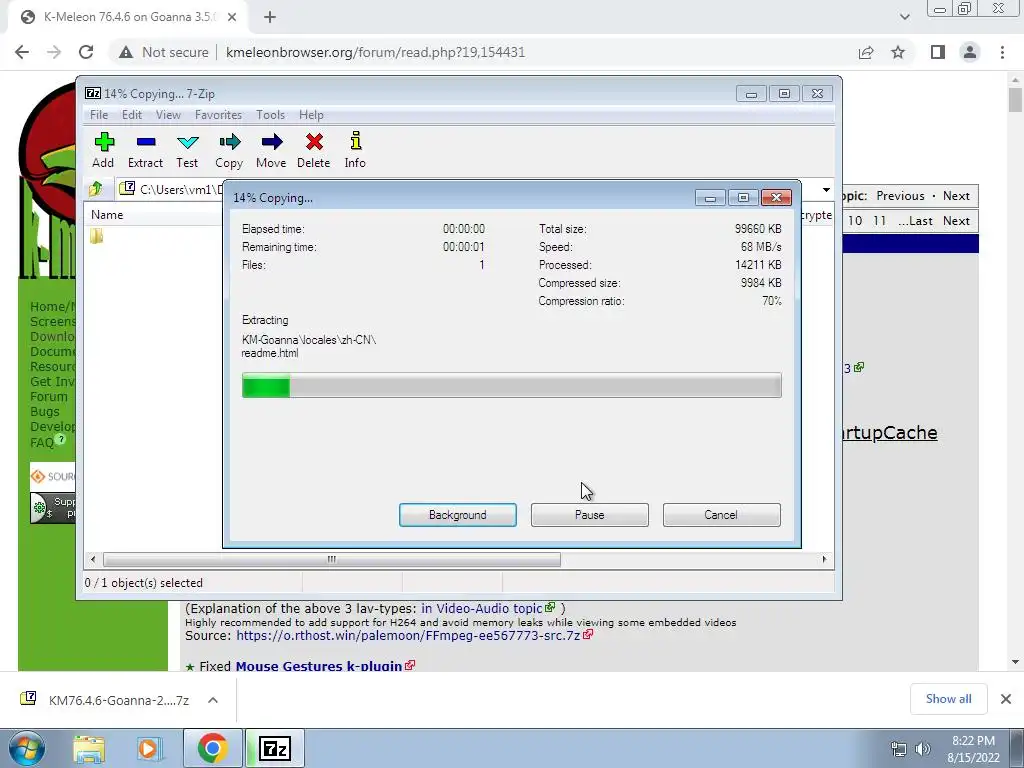Click the left arrow of 7-Zip horizontal scrollbar
Viewport: 1024px width, 768px height.
tap(93, 559)
